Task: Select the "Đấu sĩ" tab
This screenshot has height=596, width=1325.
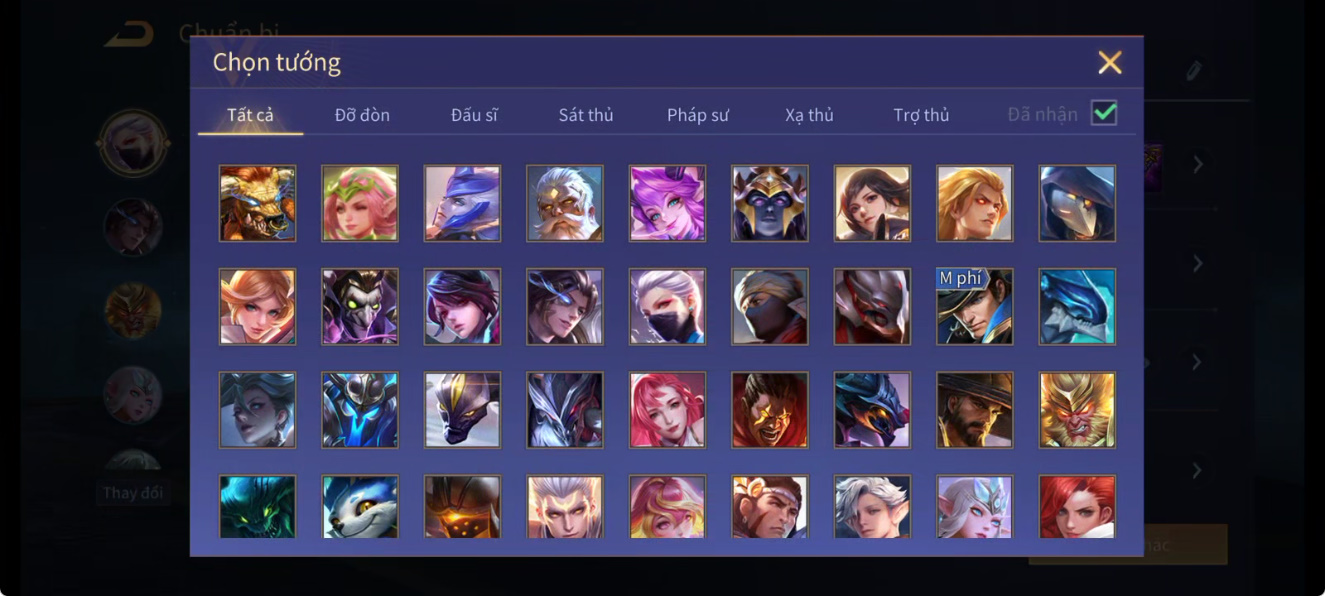Action: 474,115
